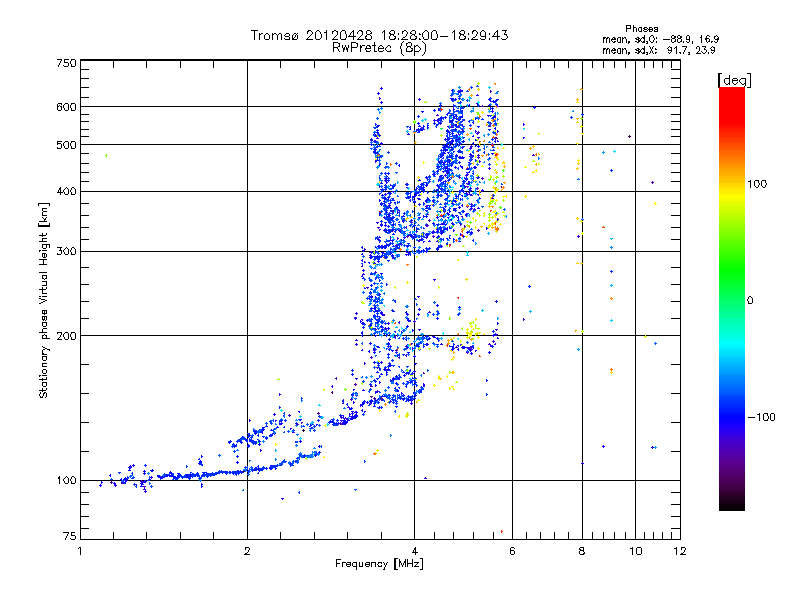
Task: Click the "[deg]" colorbar unit label
Action: pos(734,80)
